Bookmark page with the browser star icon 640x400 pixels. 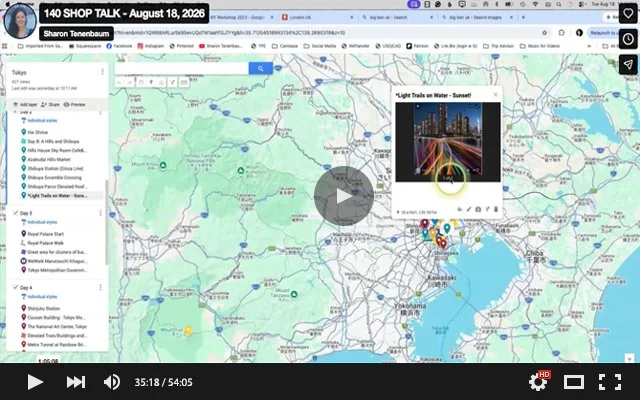(544, 33)
